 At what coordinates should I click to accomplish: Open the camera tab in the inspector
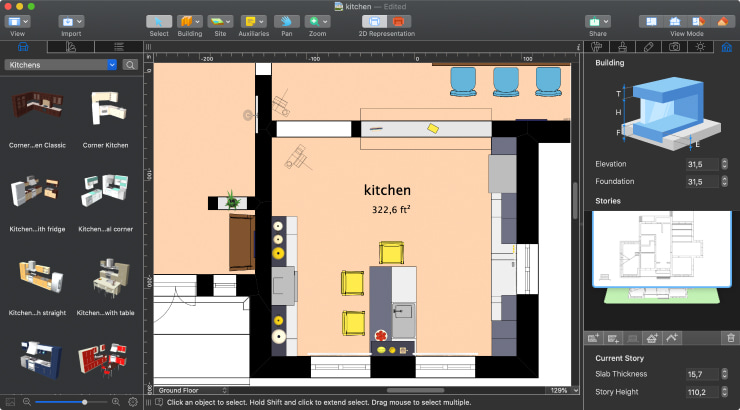(675, 46)
